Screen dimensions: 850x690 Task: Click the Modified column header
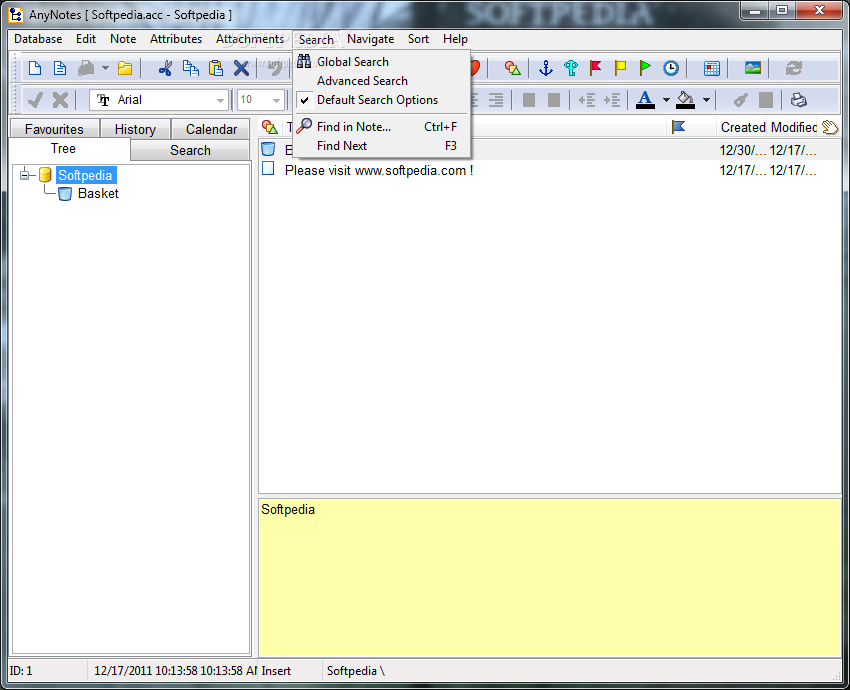(794, 127)
